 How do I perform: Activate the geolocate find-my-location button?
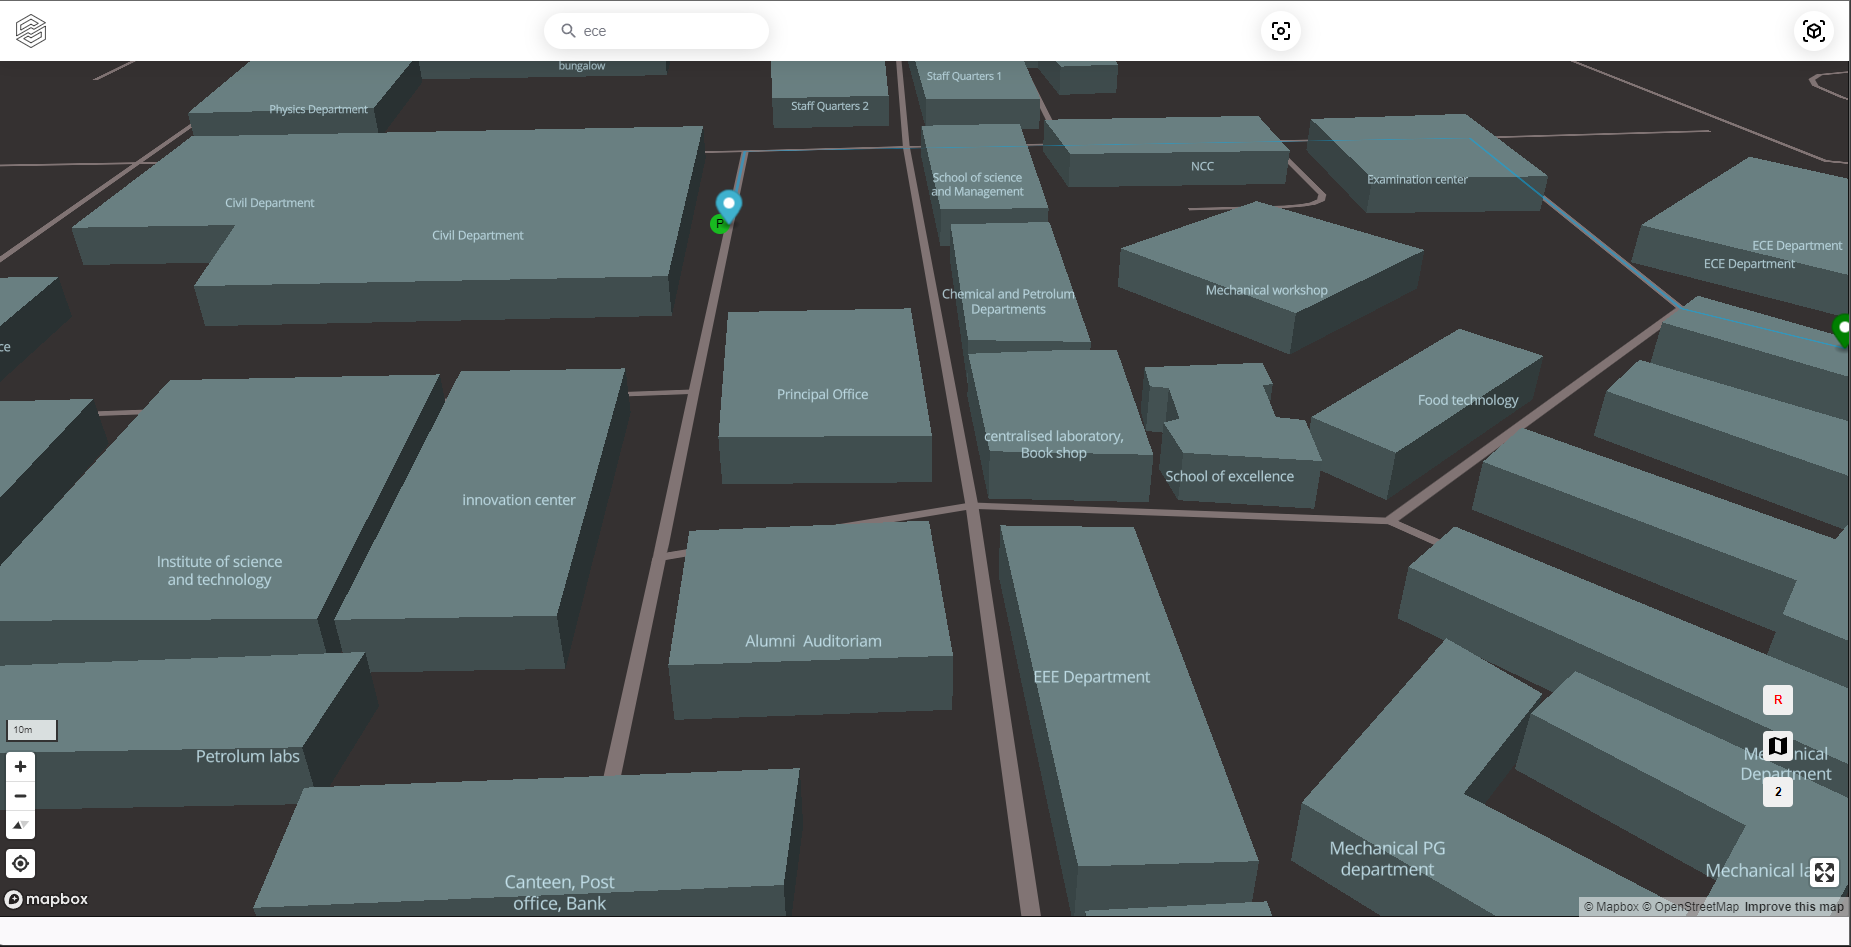tap(20, 863)
